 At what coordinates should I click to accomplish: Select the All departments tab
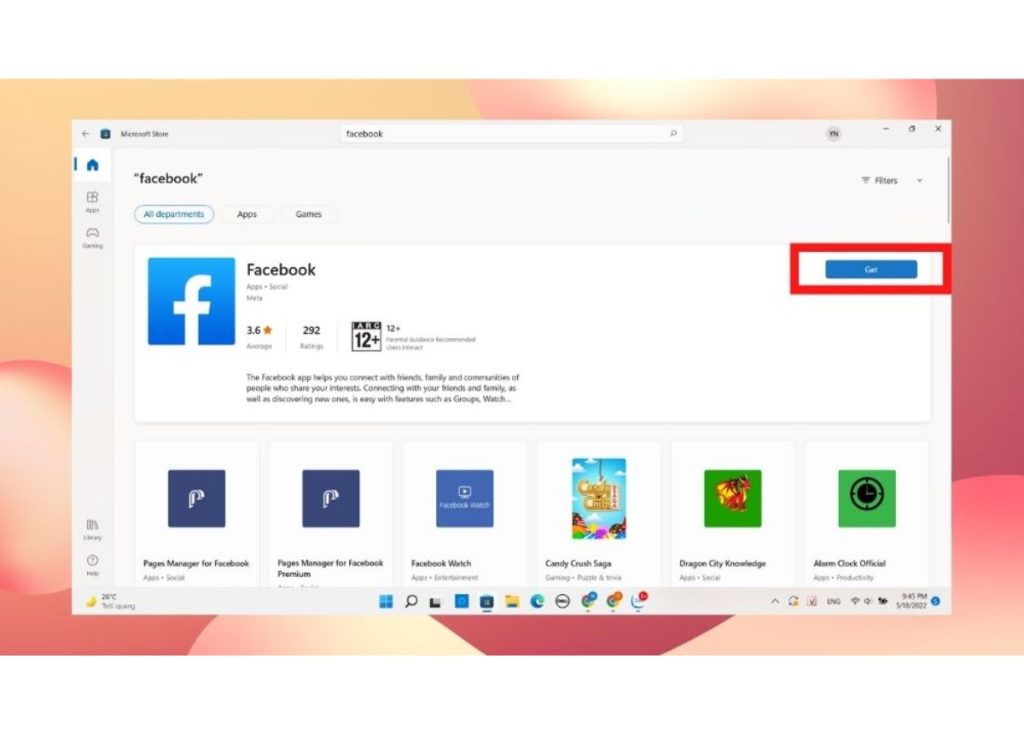click(174, 214)
